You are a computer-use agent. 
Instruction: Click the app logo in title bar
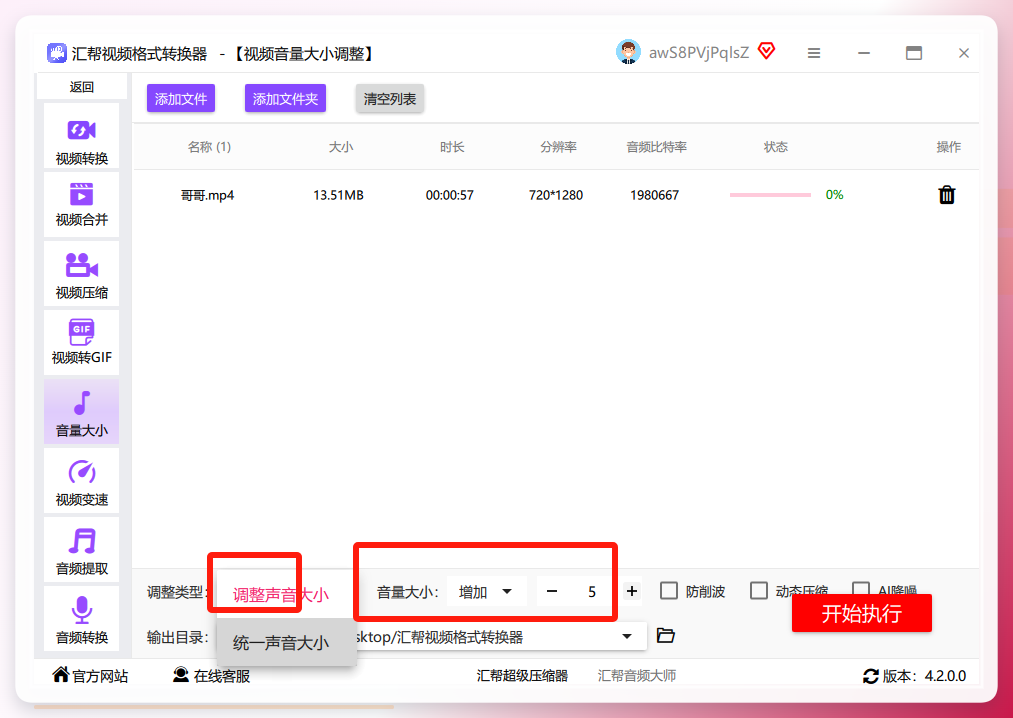57,53
